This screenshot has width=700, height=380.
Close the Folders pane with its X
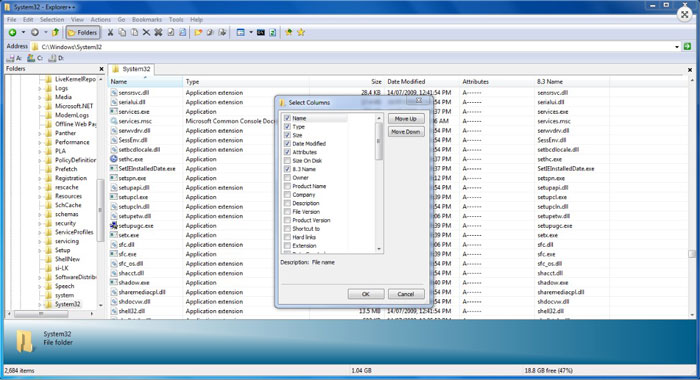[x=101, y=69]
